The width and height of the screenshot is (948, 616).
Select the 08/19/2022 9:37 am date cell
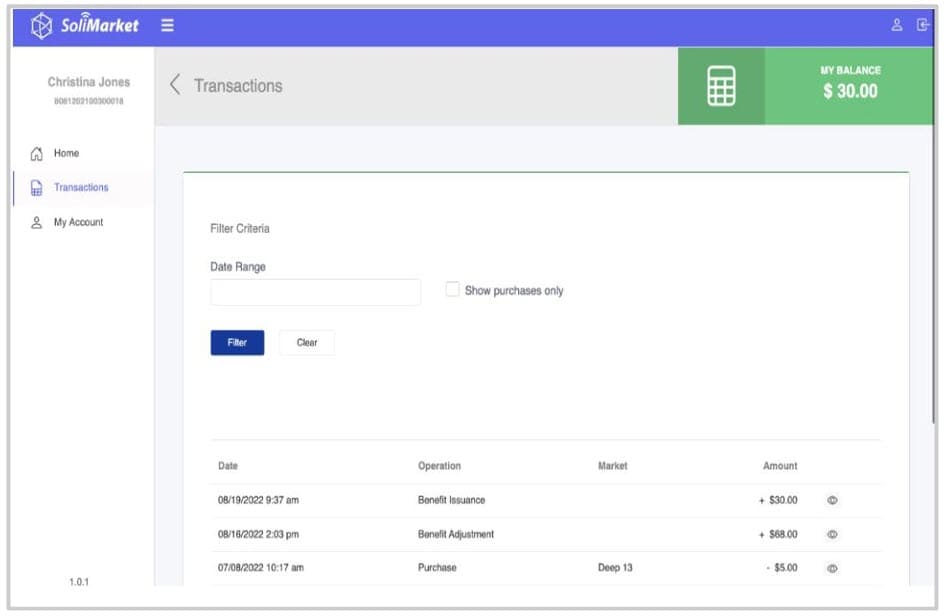pos(258,501)
